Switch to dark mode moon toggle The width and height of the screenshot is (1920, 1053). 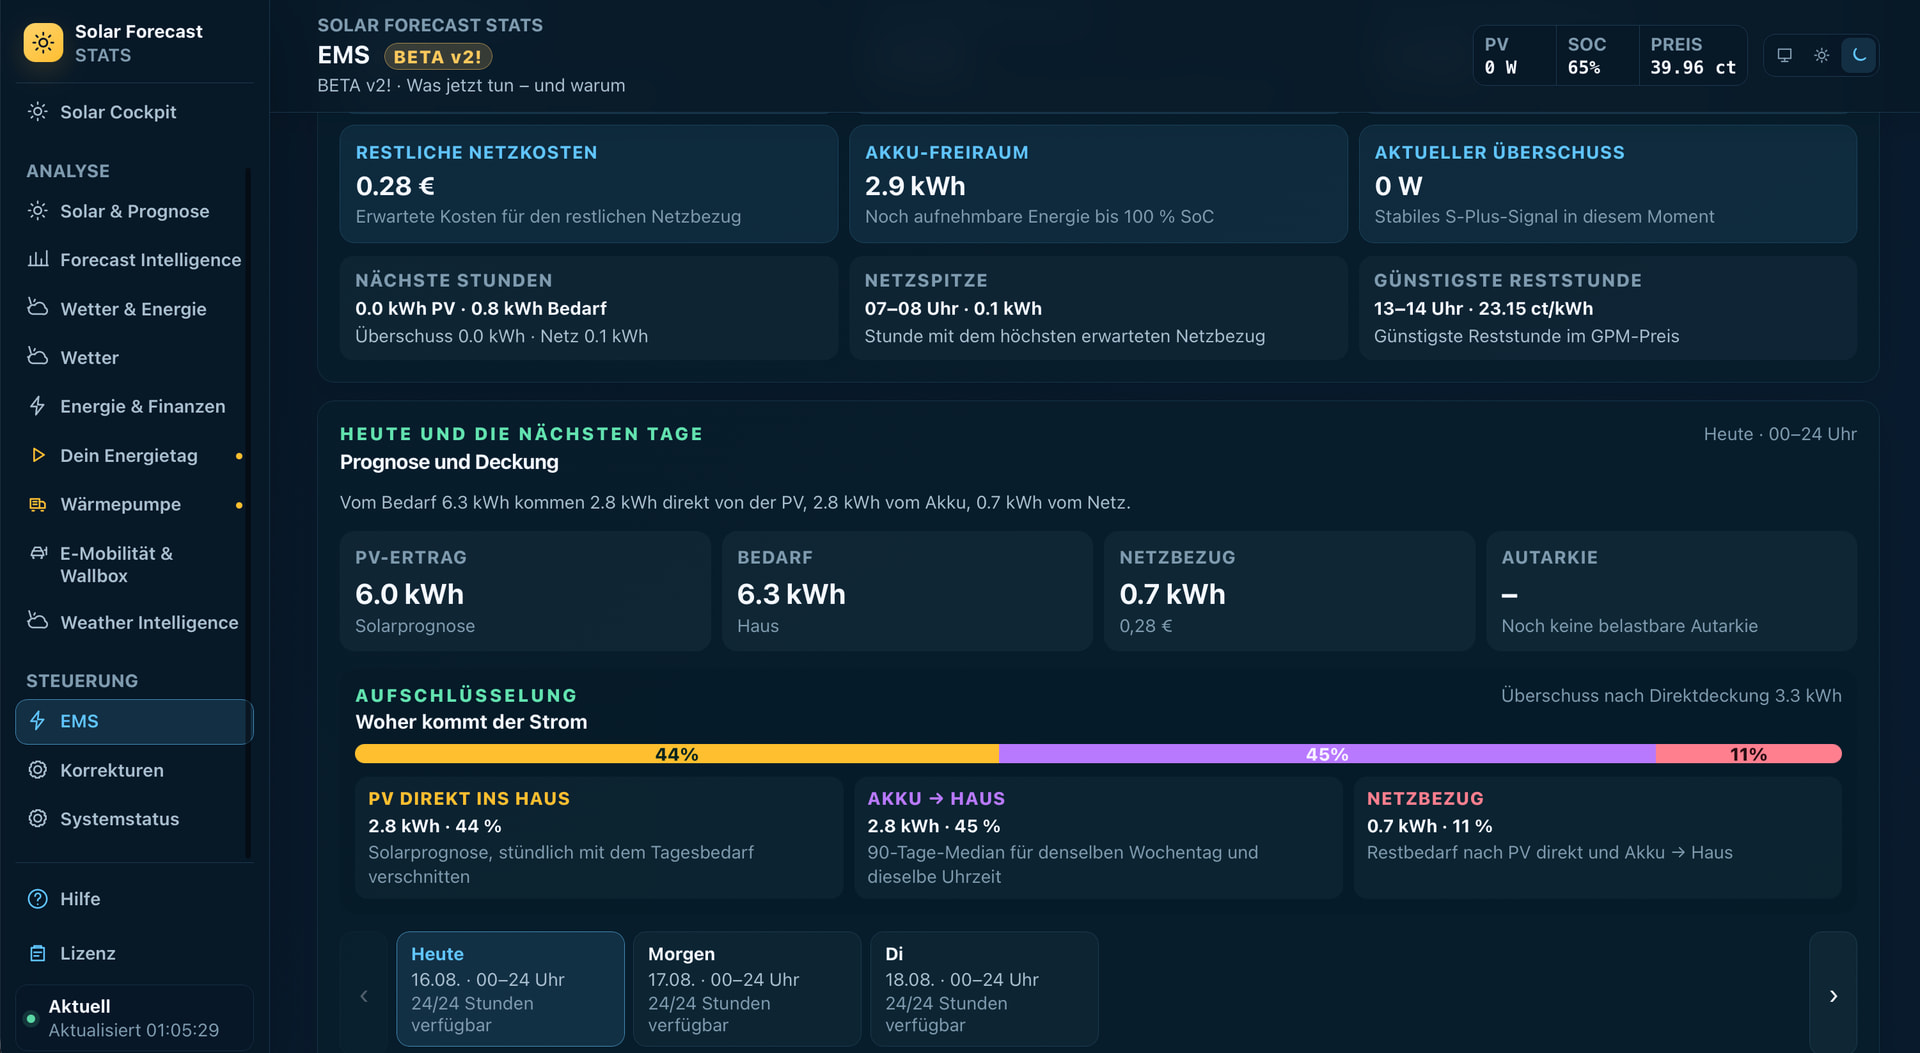click(1859, 55)
